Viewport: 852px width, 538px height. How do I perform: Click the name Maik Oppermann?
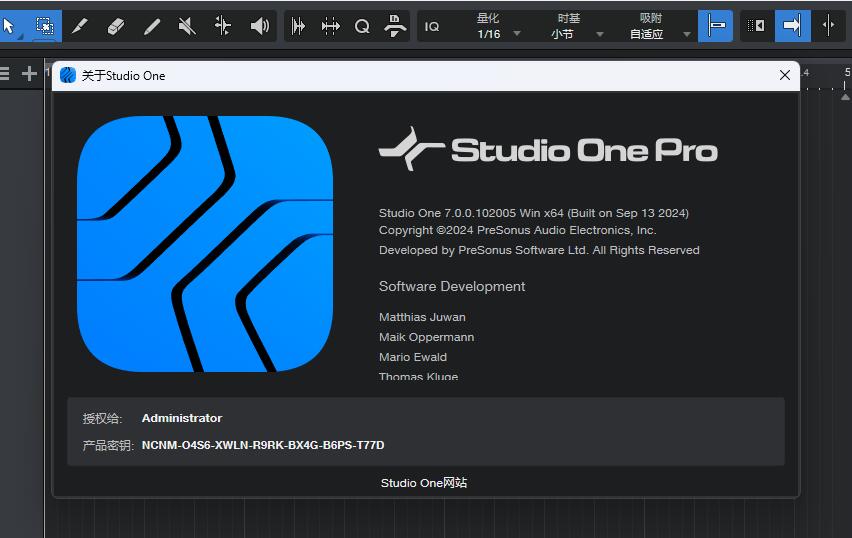coord(427,337)
